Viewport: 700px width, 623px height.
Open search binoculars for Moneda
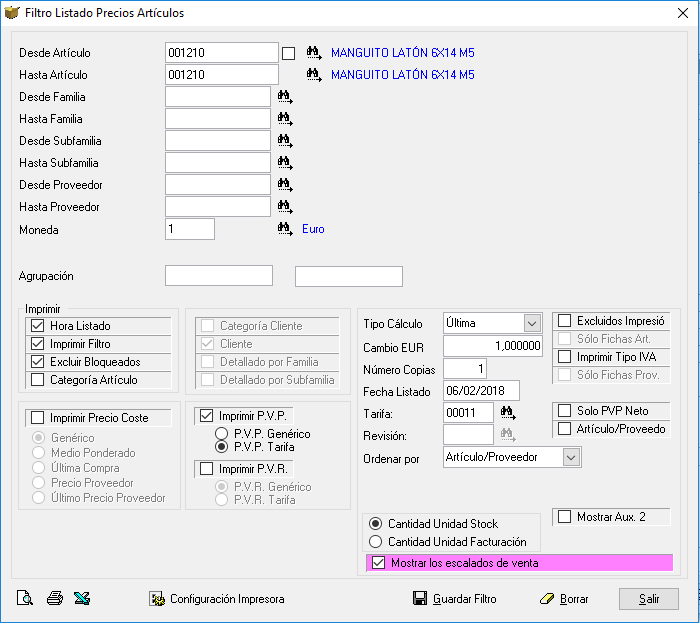coord(285,229)
